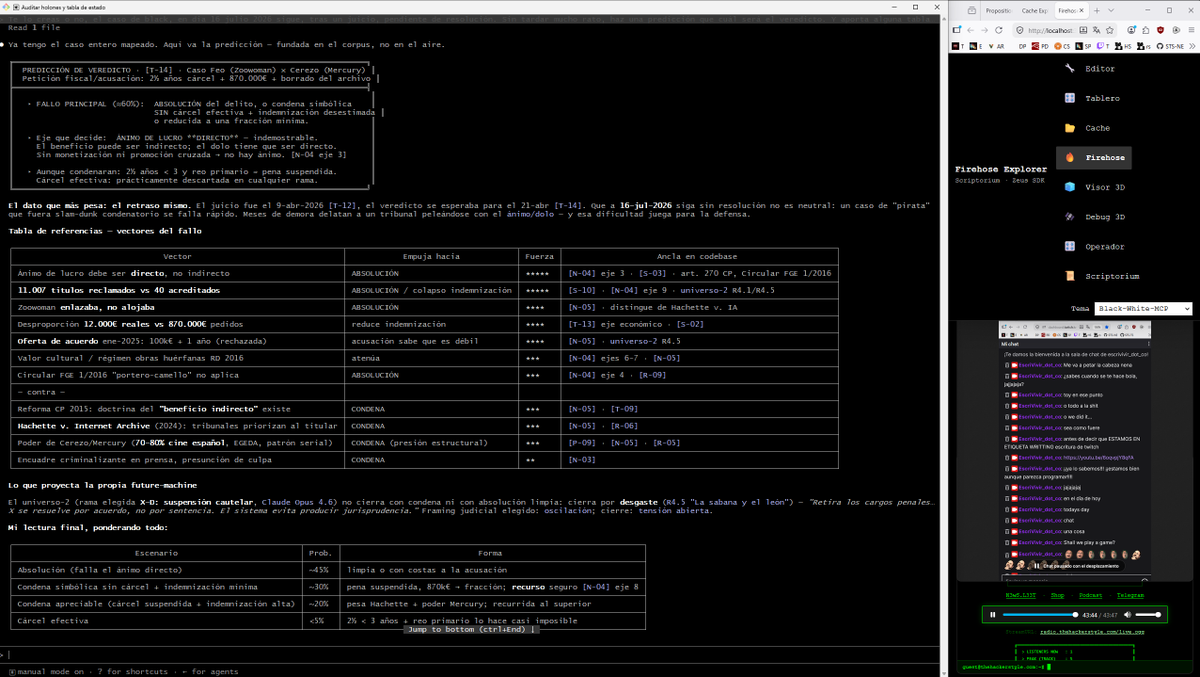Open the browser hamburger menu
Image resolution: width=1200 pixels, height=677 pixels.
tap(1191, 30)
